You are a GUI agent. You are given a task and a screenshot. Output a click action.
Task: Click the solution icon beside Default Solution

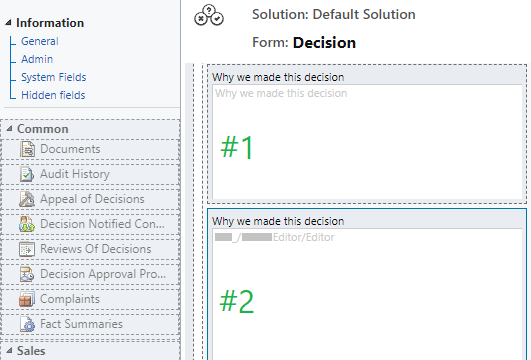pos(209,16)
